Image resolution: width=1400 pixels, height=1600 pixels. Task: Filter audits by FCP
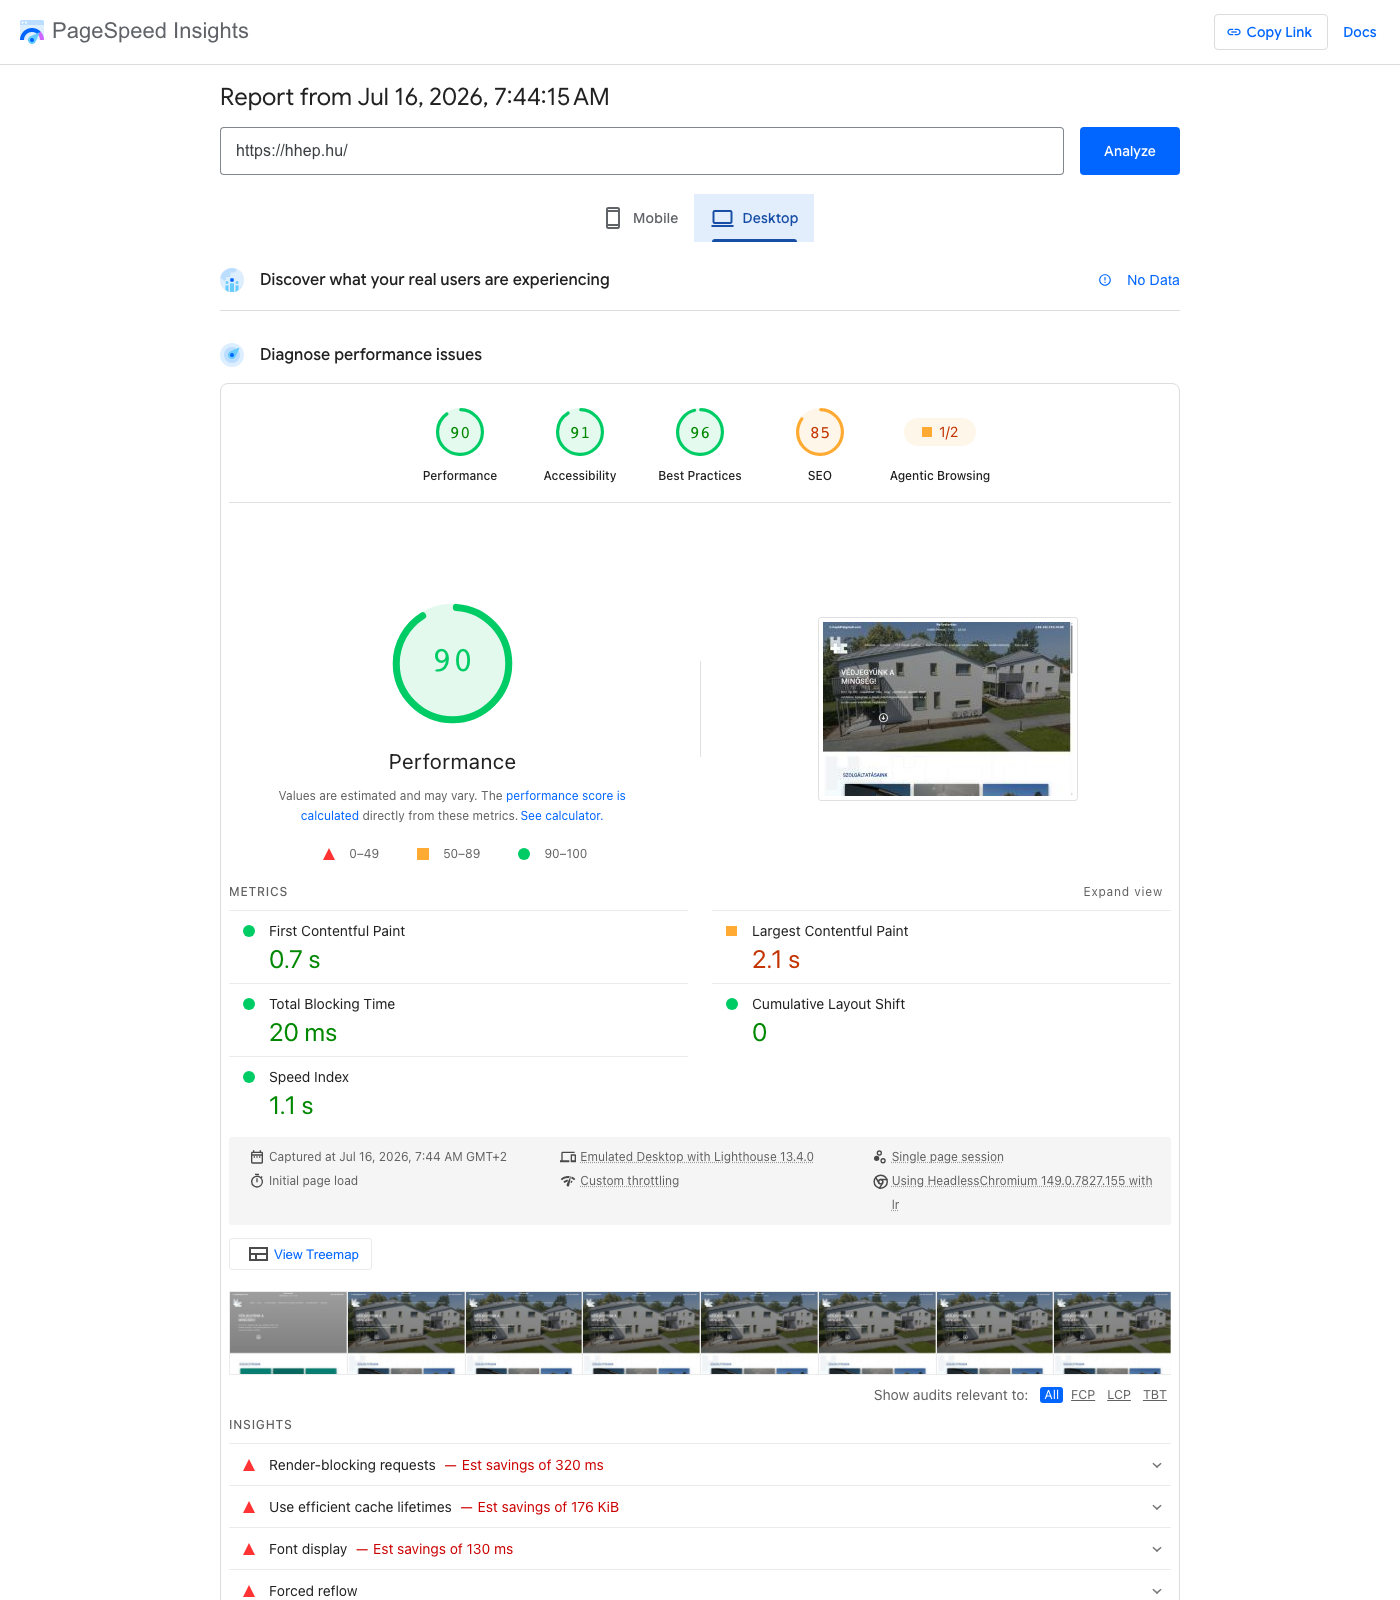click(1083, 1395)
